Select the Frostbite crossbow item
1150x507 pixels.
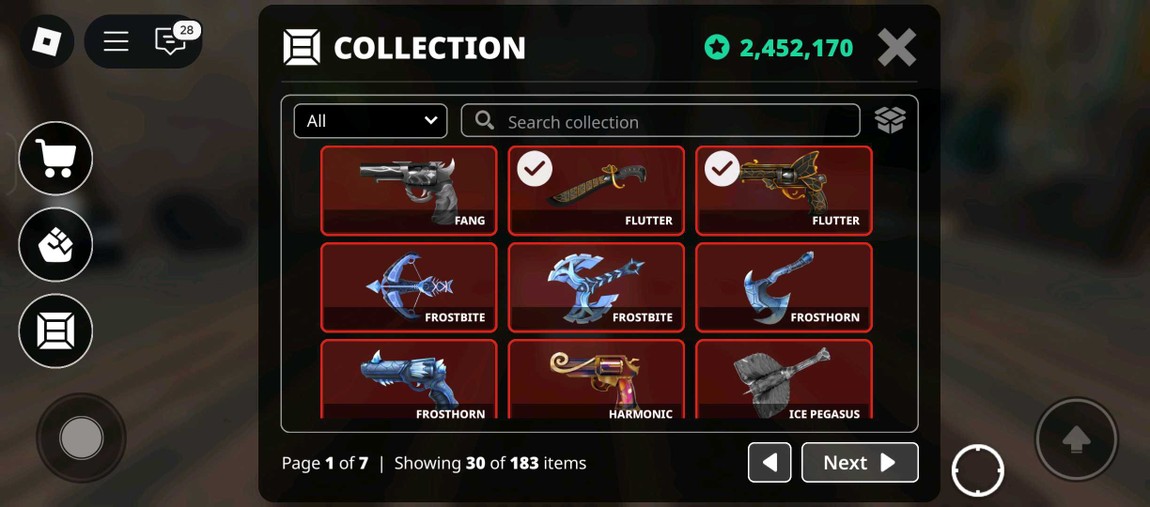(x=409, y=288)
